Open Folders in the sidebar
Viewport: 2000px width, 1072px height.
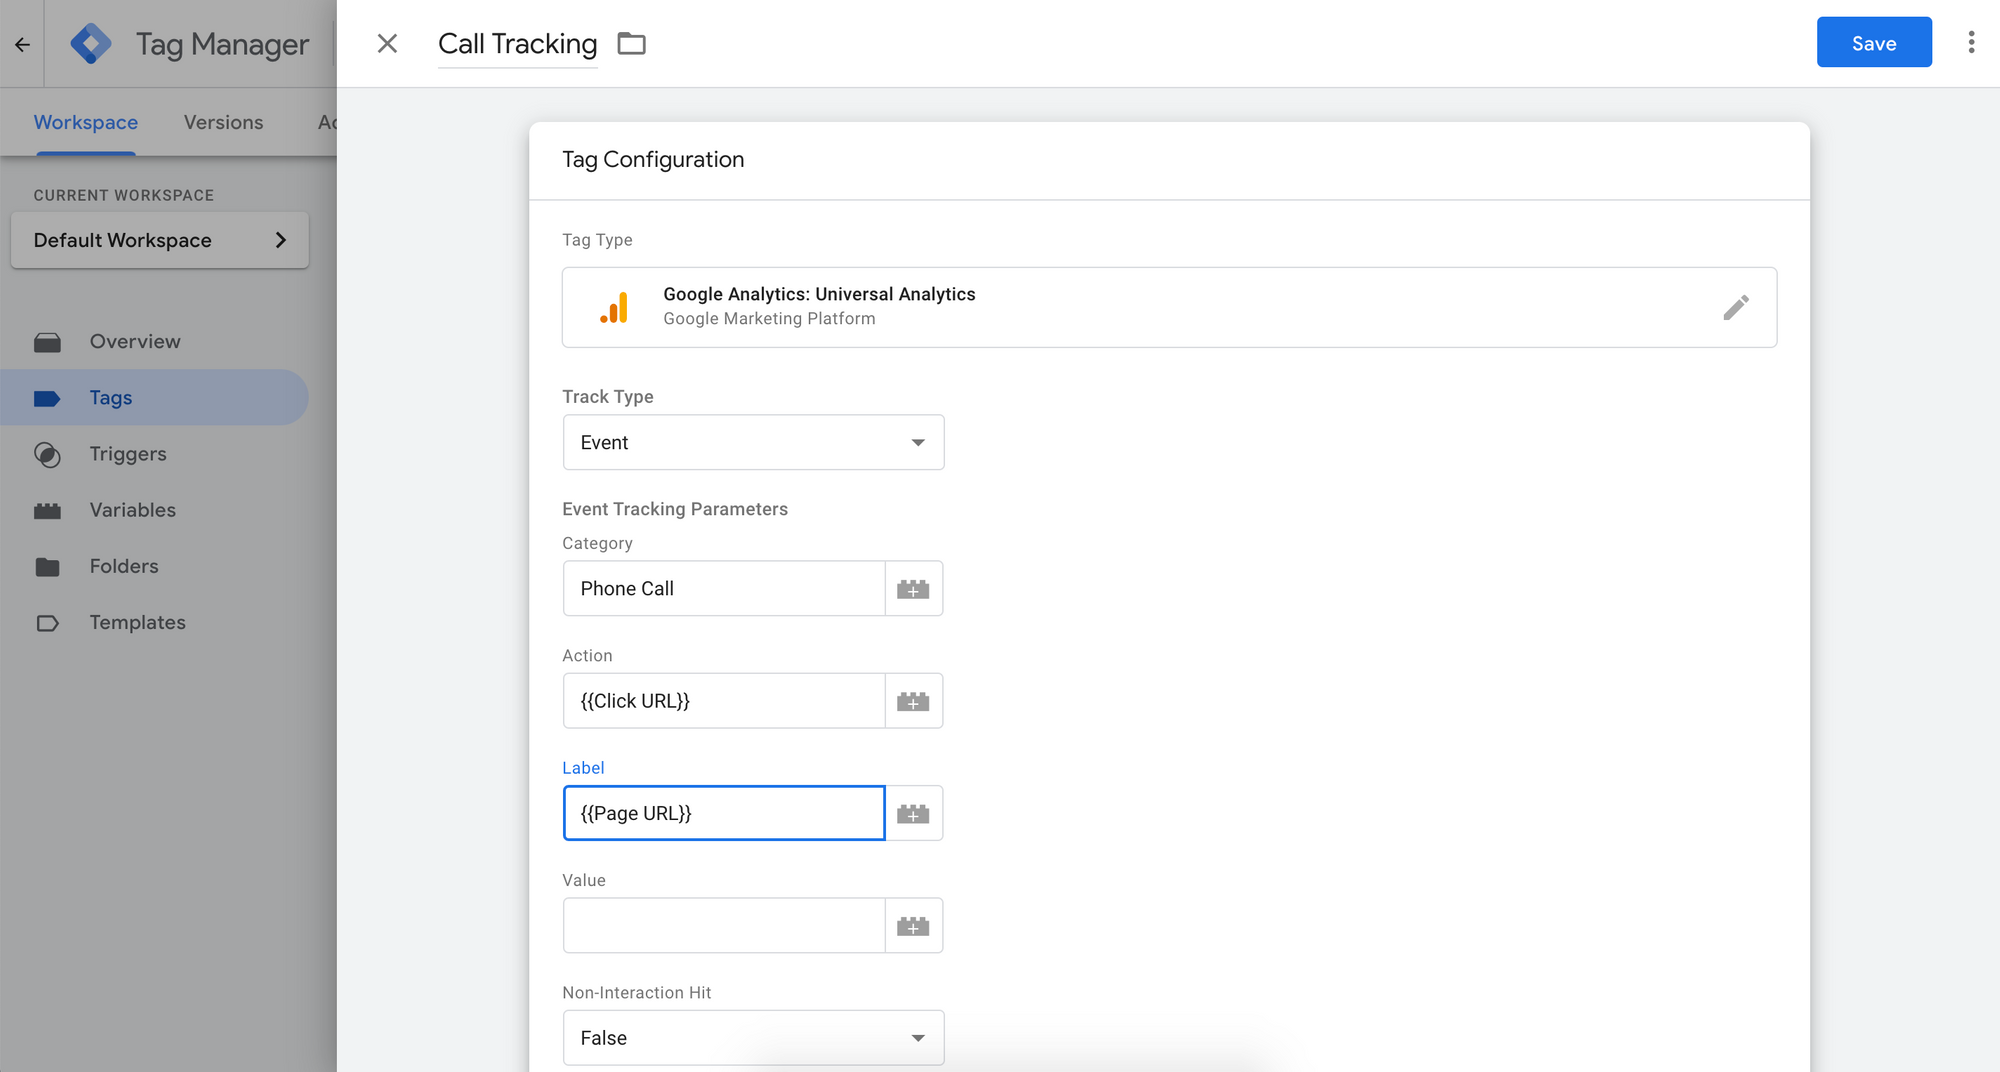pyautogui.click(x=154, y=565)
